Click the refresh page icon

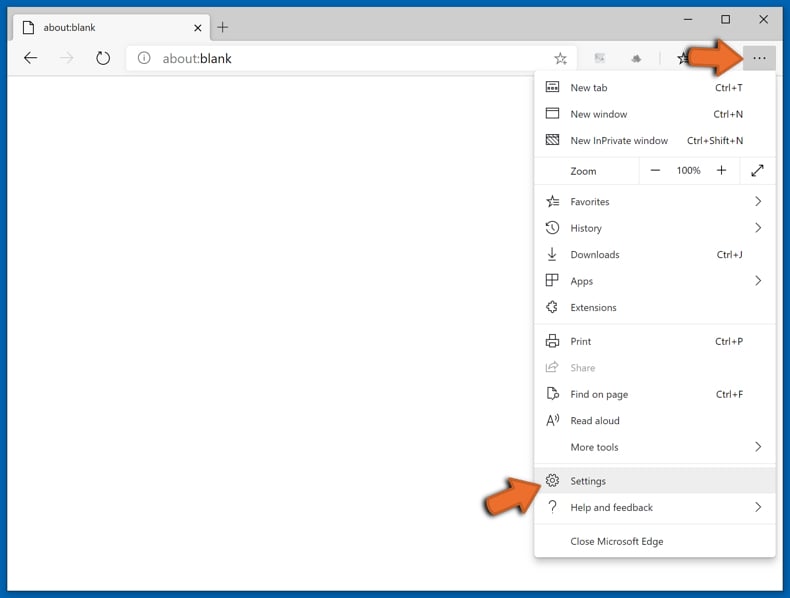[x=103, y=58]
